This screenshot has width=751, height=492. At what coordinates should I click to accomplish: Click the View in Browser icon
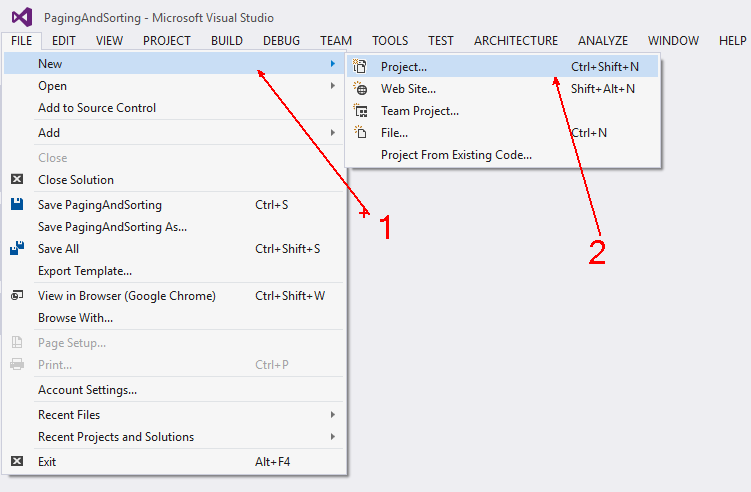[x=17, y=295]
